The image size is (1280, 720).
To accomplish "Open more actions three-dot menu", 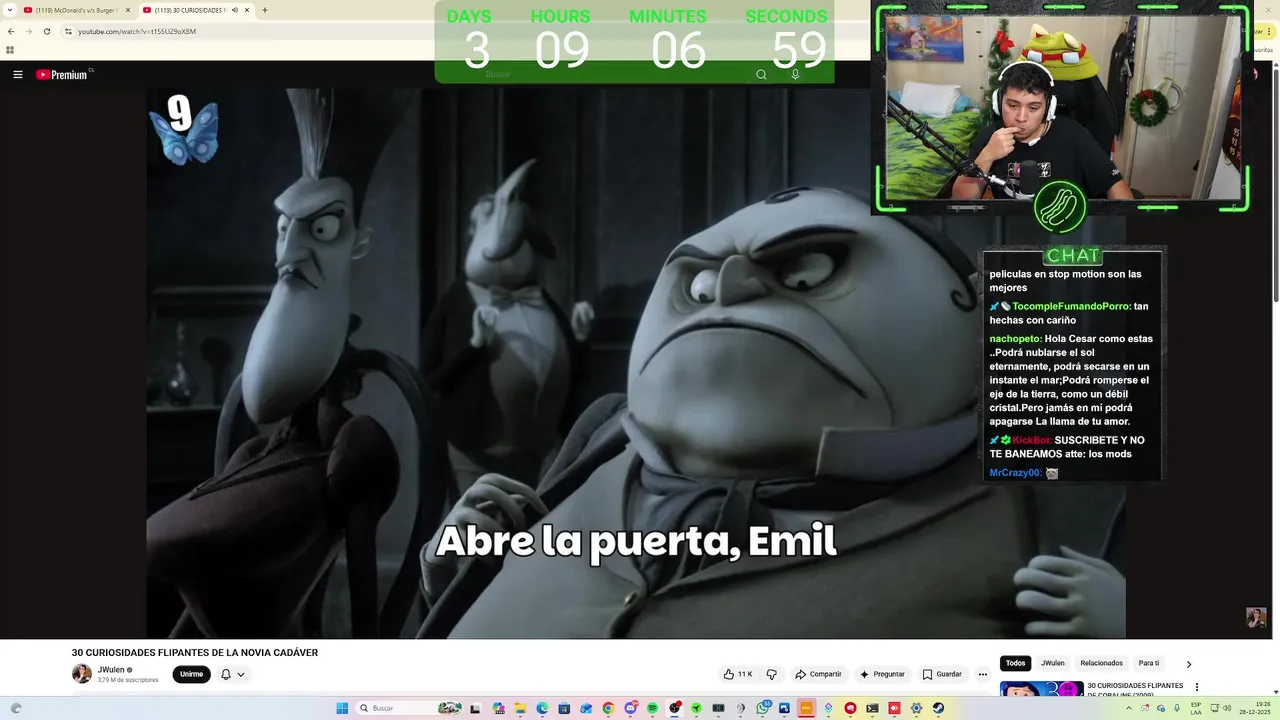I will click(x=983, y=674).
